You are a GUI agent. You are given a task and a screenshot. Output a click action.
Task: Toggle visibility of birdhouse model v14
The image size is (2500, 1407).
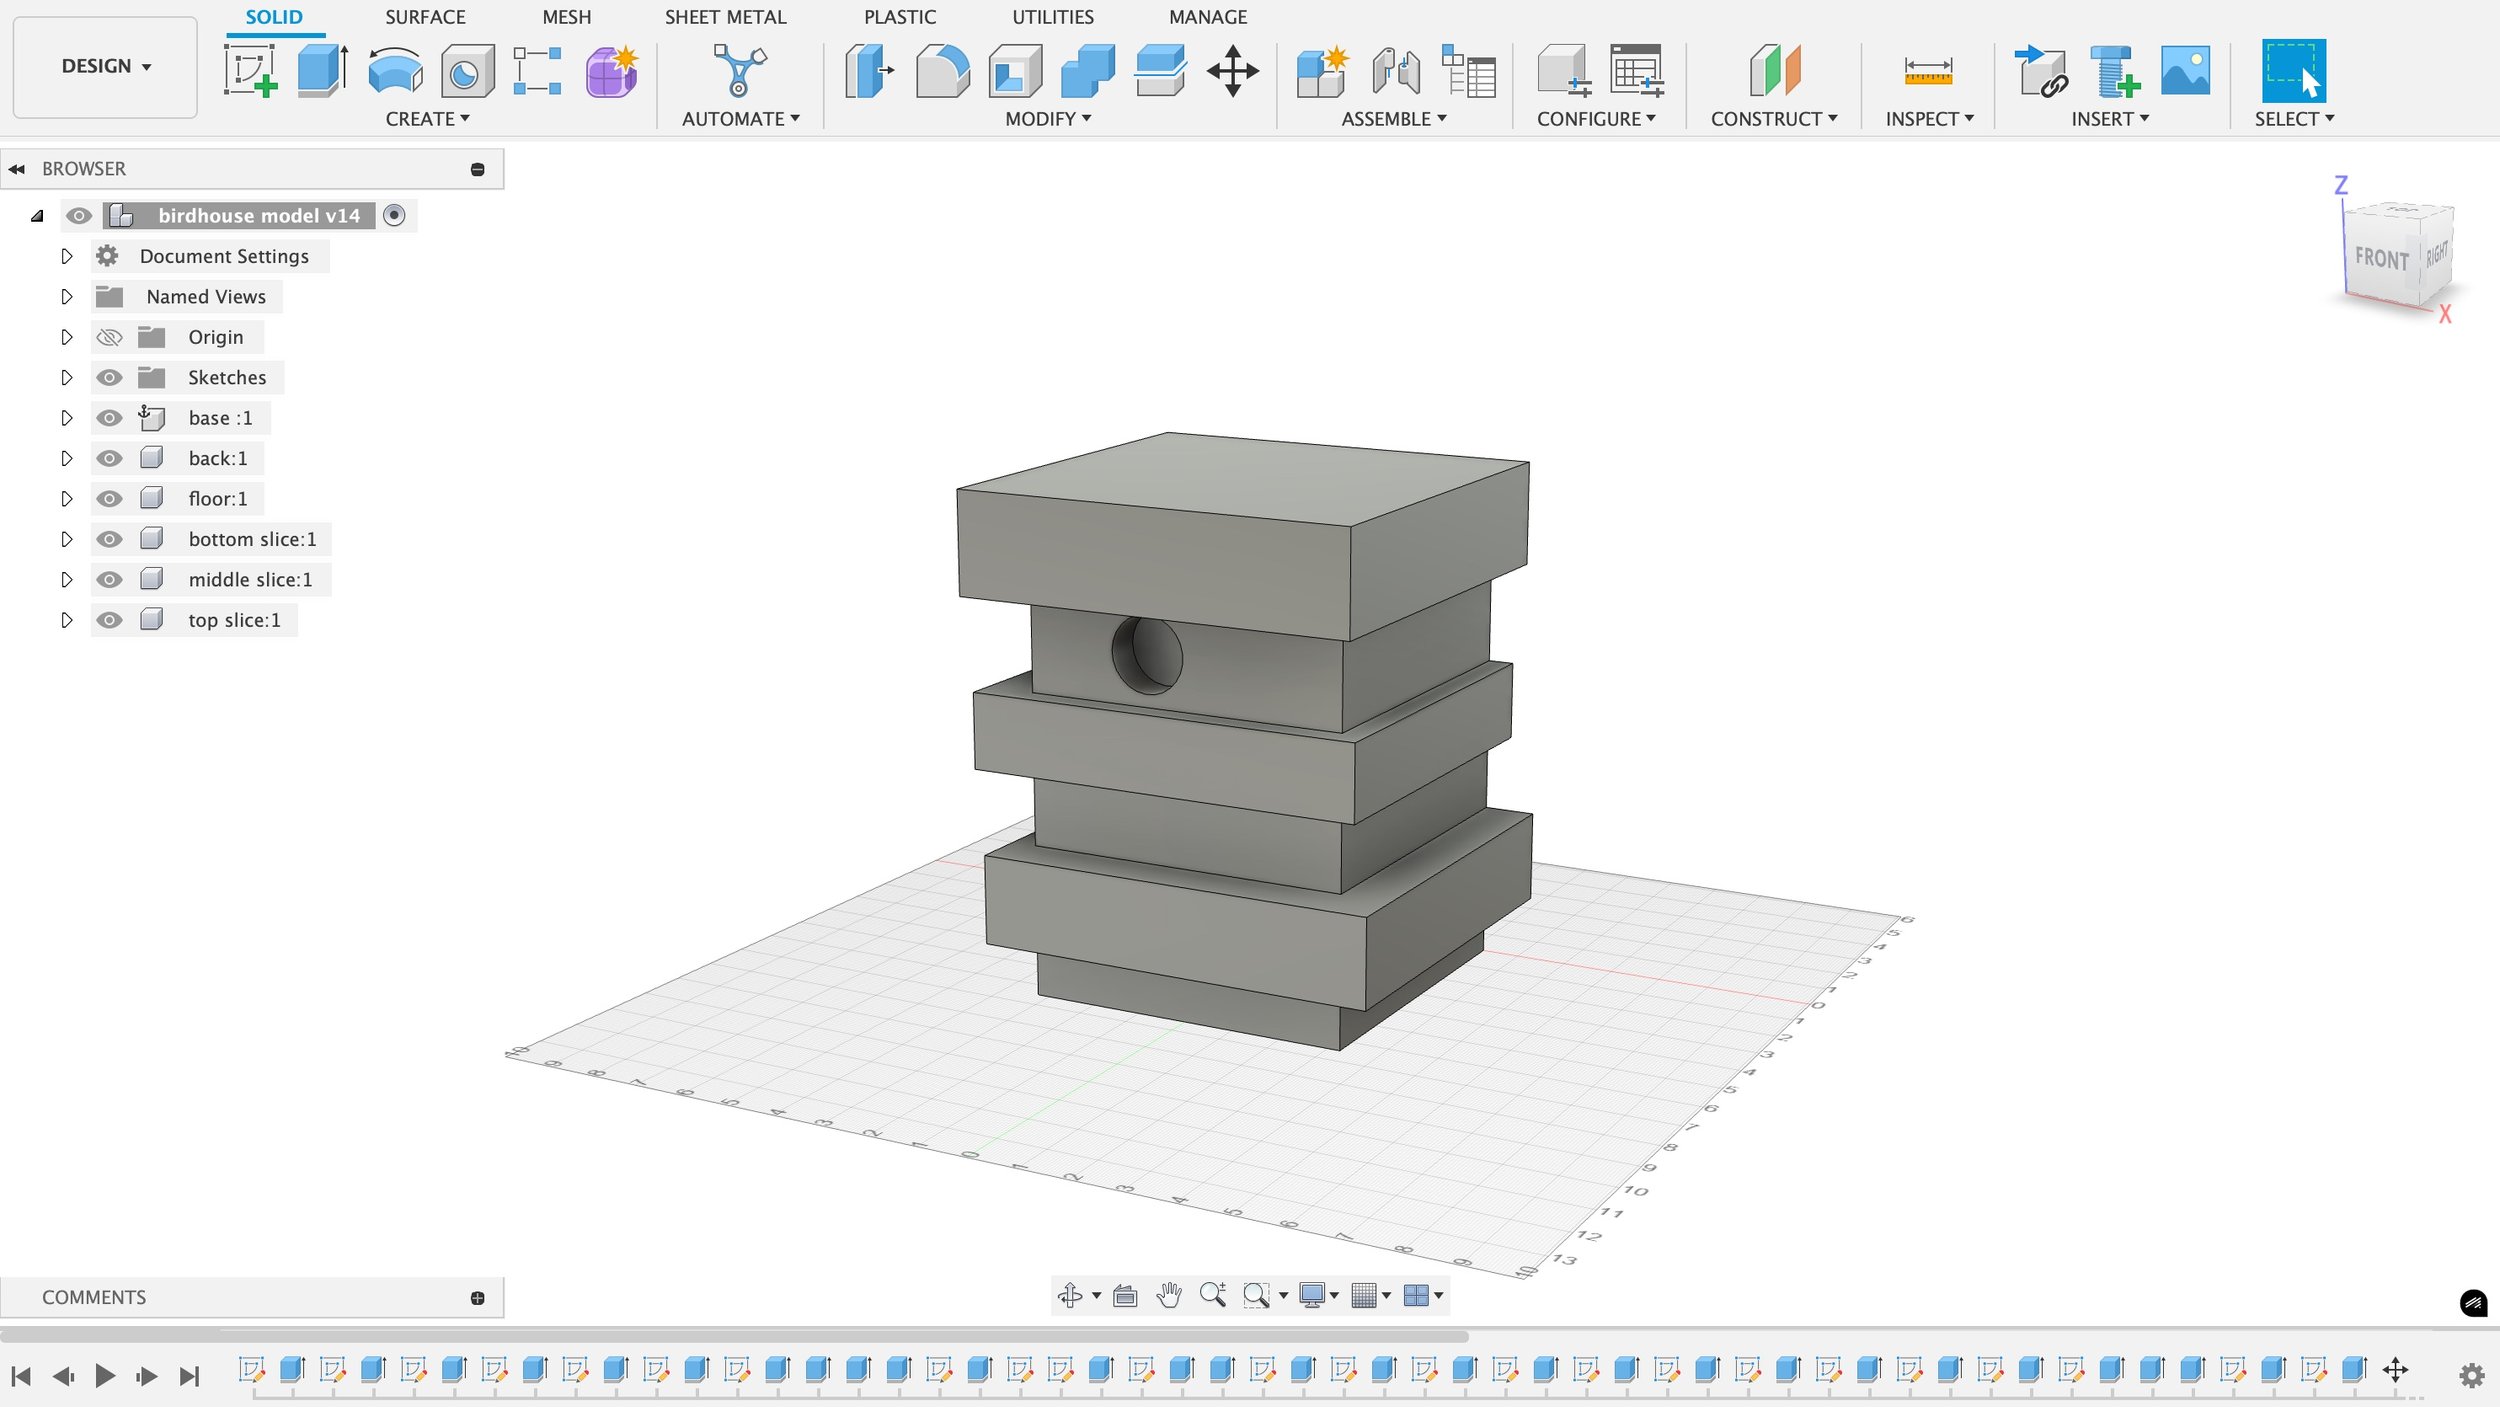pyautogui.click(x=79, y=216)
